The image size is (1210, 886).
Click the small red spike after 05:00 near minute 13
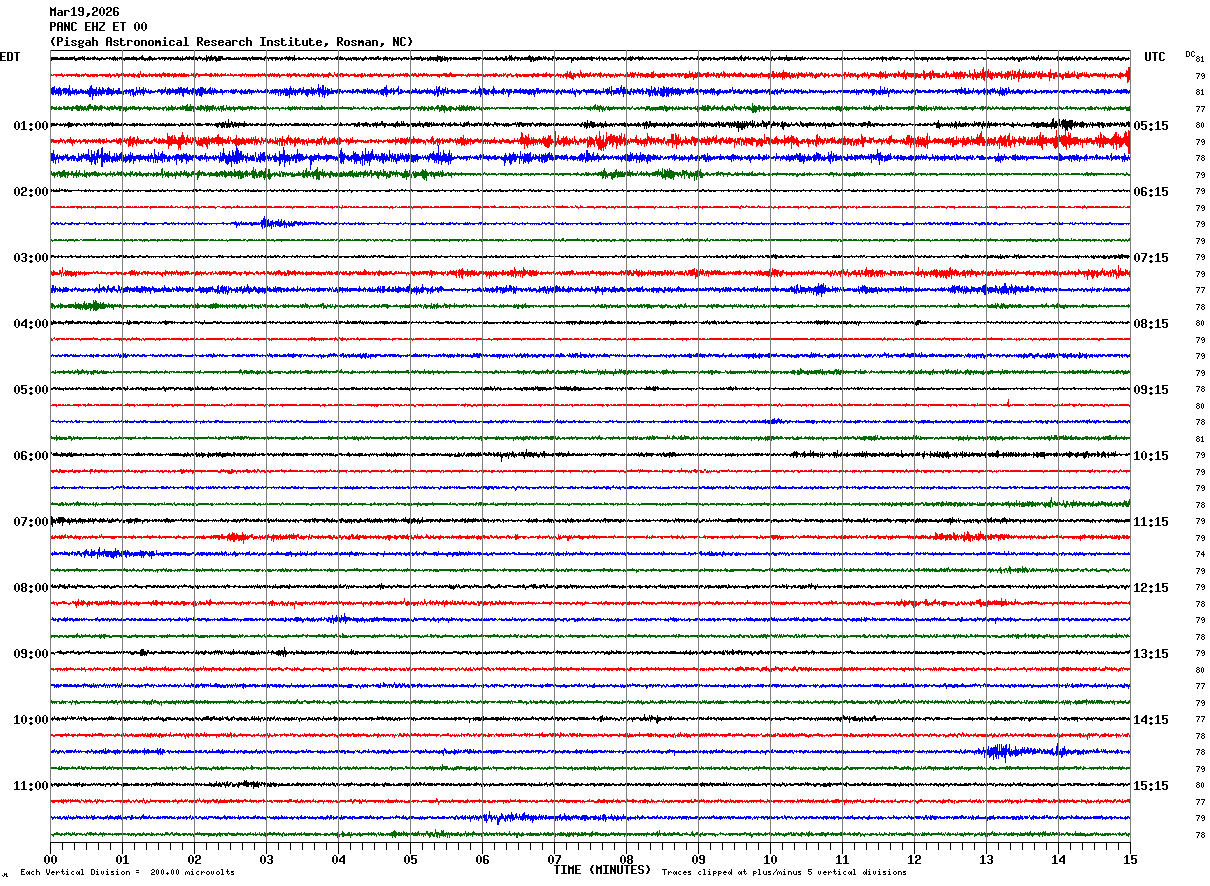[1008, 403]
